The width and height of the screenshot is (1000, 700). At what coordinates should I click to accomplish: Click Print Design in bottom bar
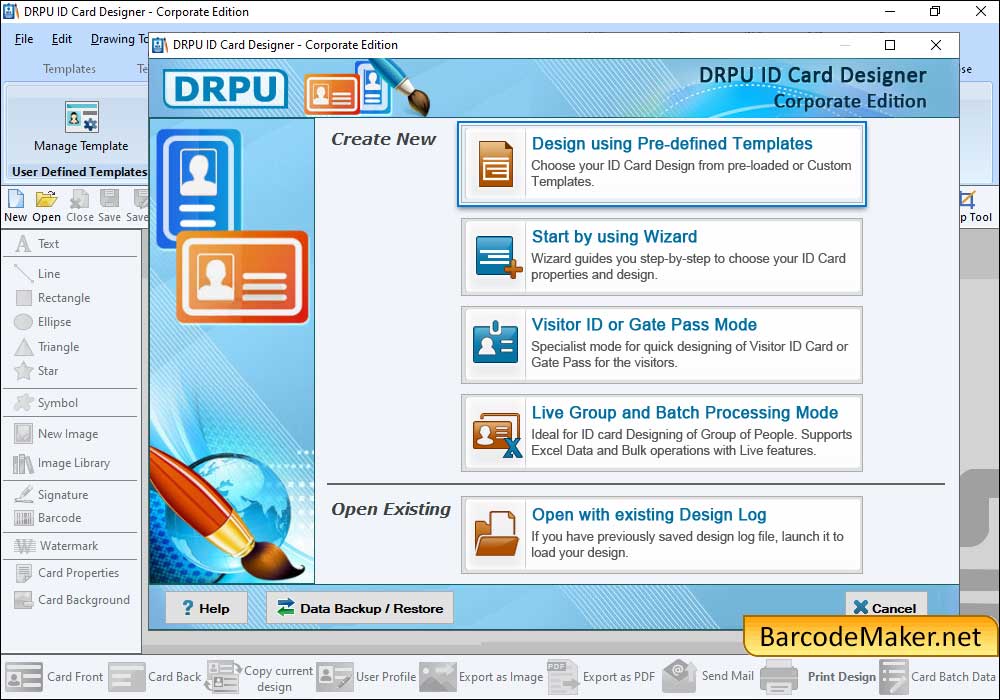click(819, 676)
